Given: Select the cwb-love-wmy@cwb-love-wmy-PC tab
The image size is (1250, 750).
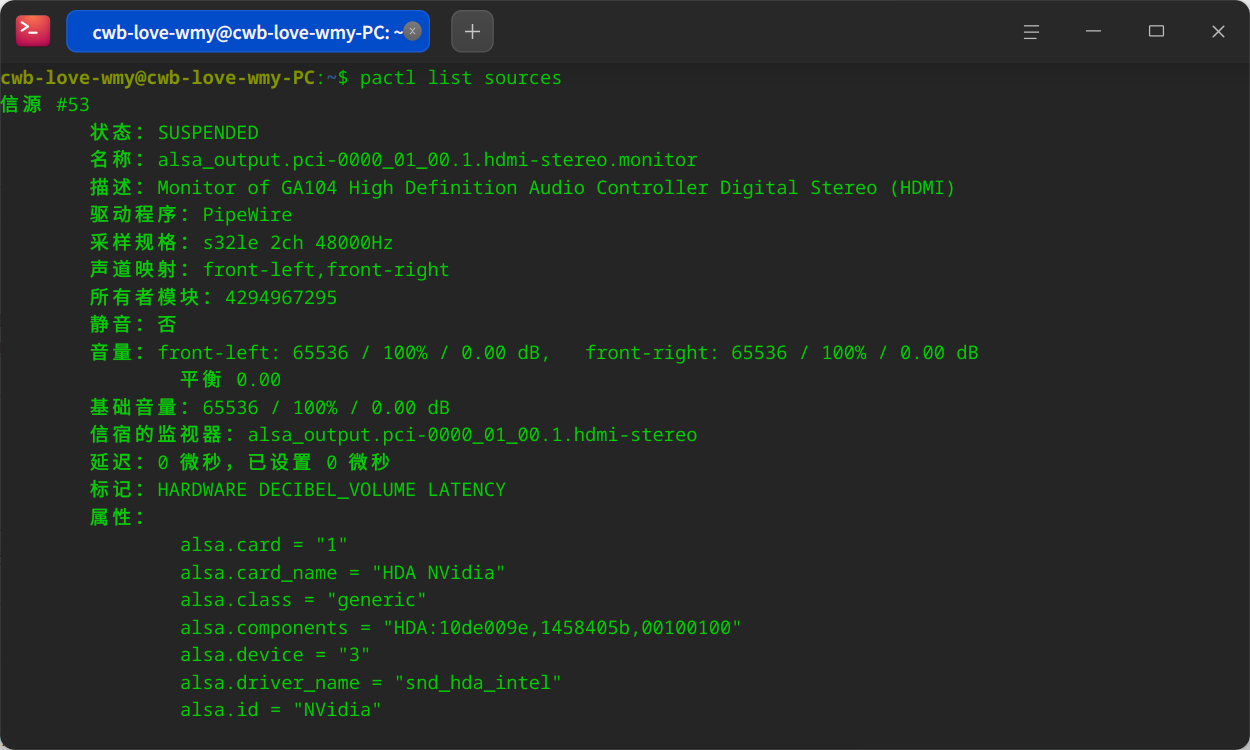Looking at the screenshot, I should click(248, 31).
